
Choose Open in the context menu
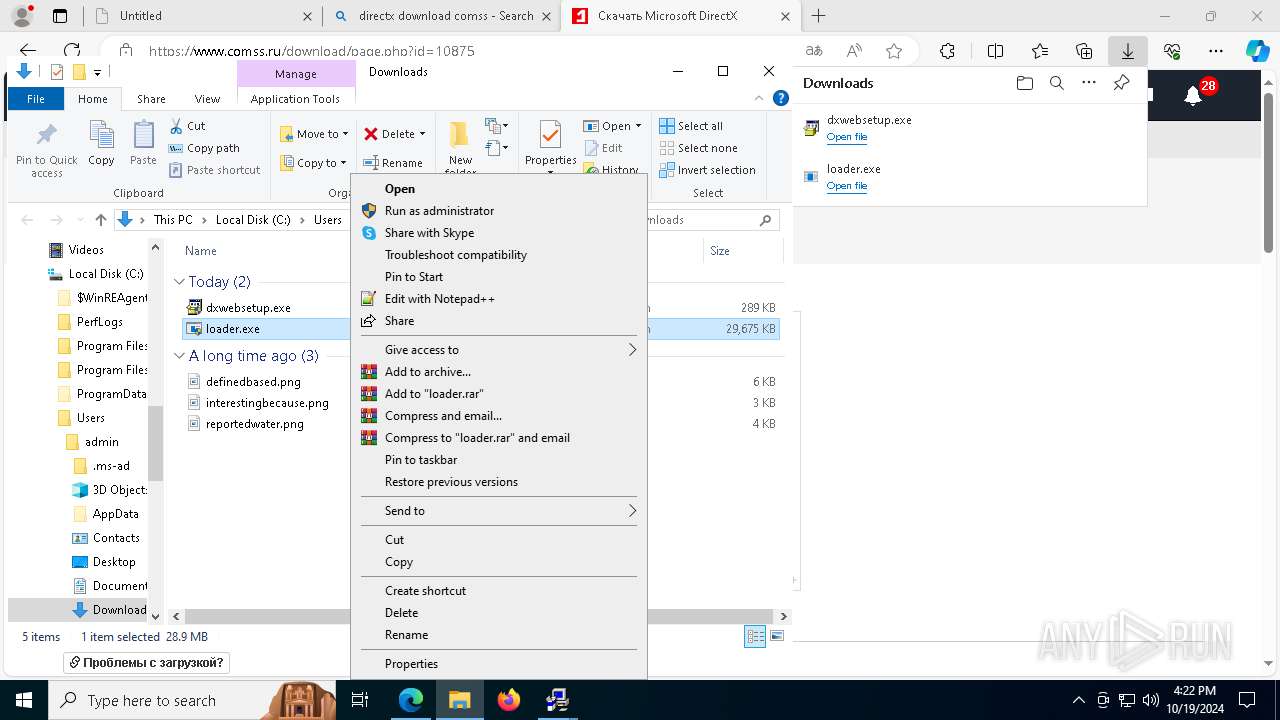499,189
